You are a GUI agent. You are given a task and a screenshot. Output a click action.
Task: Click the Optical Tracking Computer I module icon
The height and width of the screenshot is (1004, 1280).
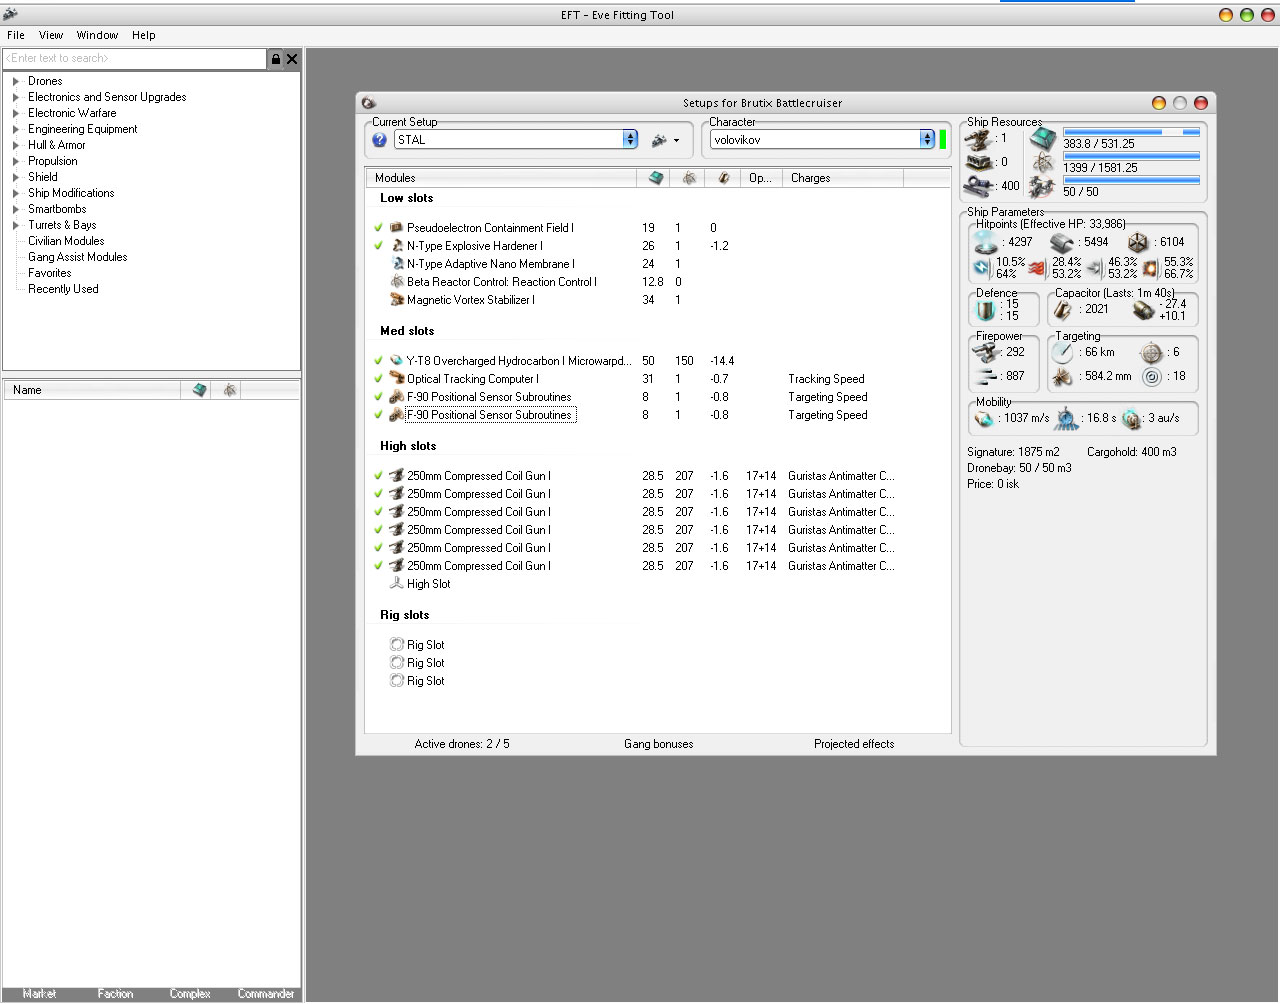coord(397,379)
